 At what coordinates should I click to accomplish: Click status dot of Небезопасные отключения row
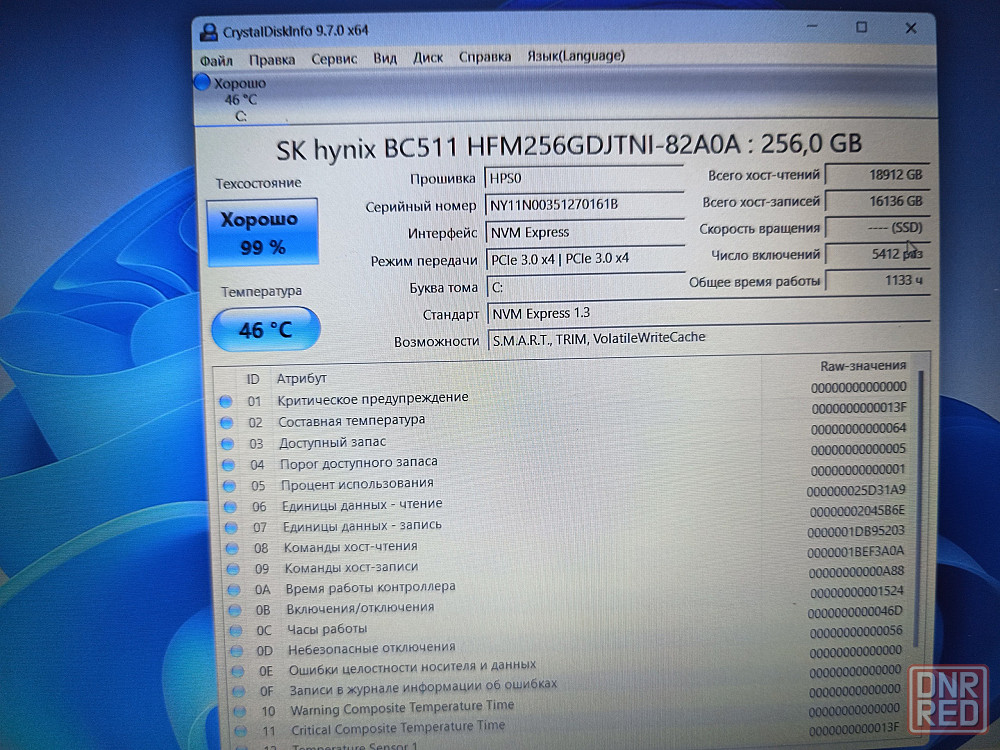click(237, 651)
